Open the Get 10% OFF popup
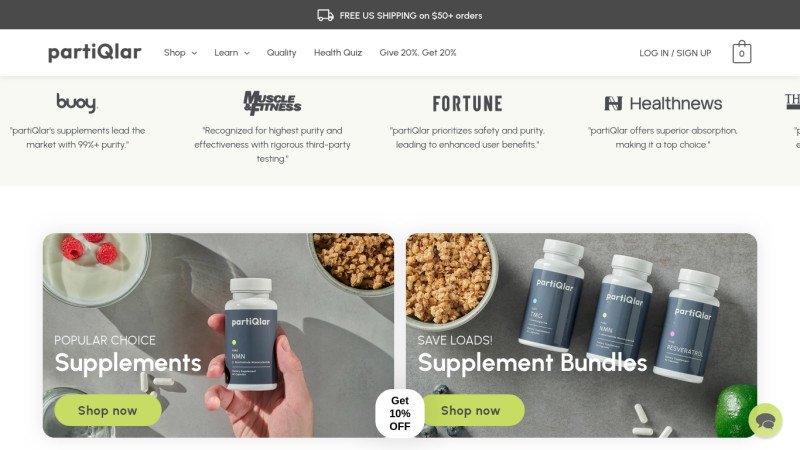800x450 pixels. point(399,413)
